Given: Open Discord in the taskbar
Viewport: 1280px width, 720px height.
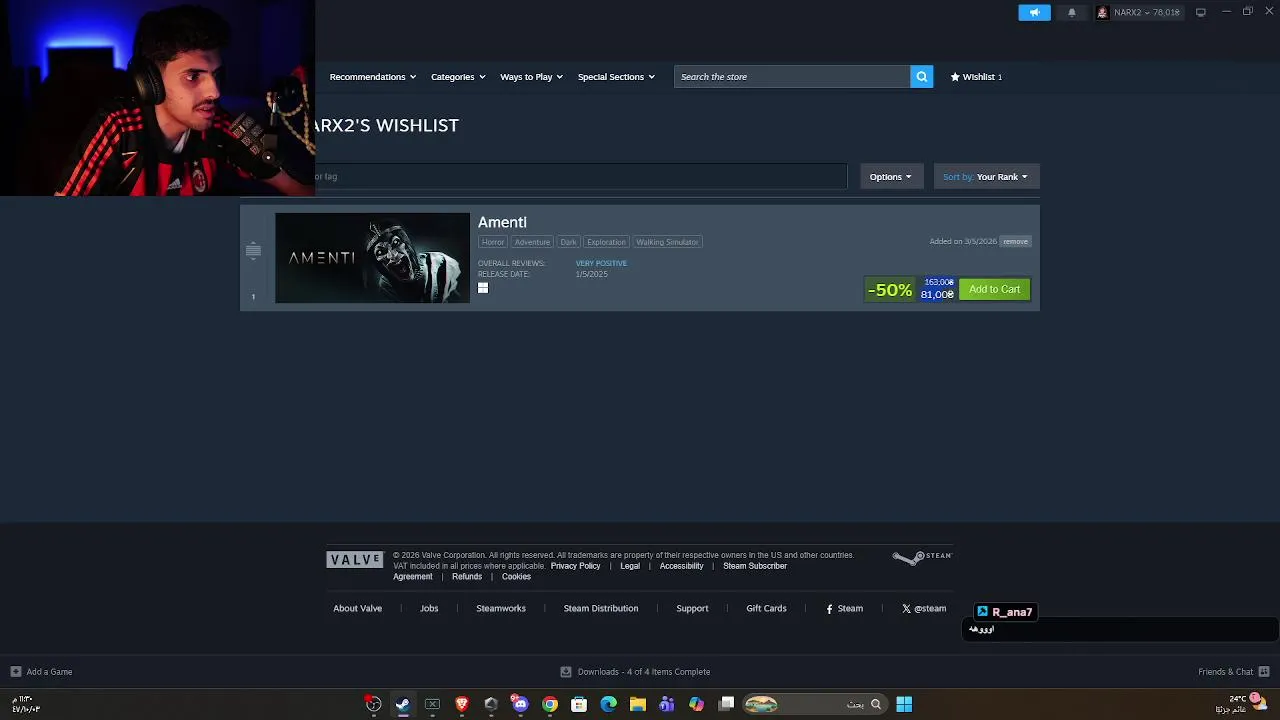Looking at the screenshot, I should pyautogui.click(x=520, y=704).
